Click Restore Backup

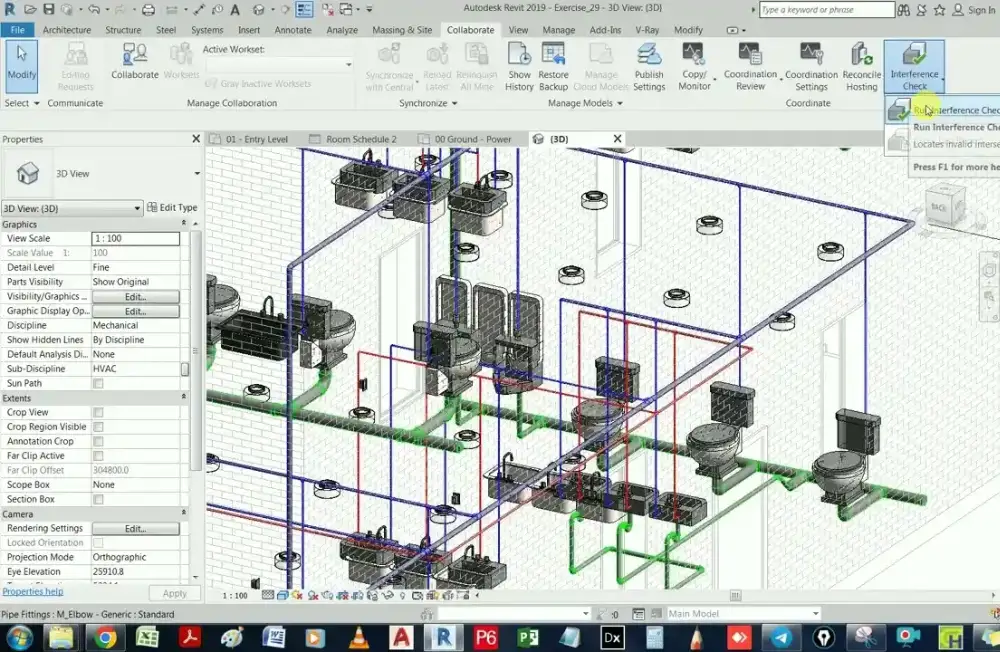click(x=553, y=67)
